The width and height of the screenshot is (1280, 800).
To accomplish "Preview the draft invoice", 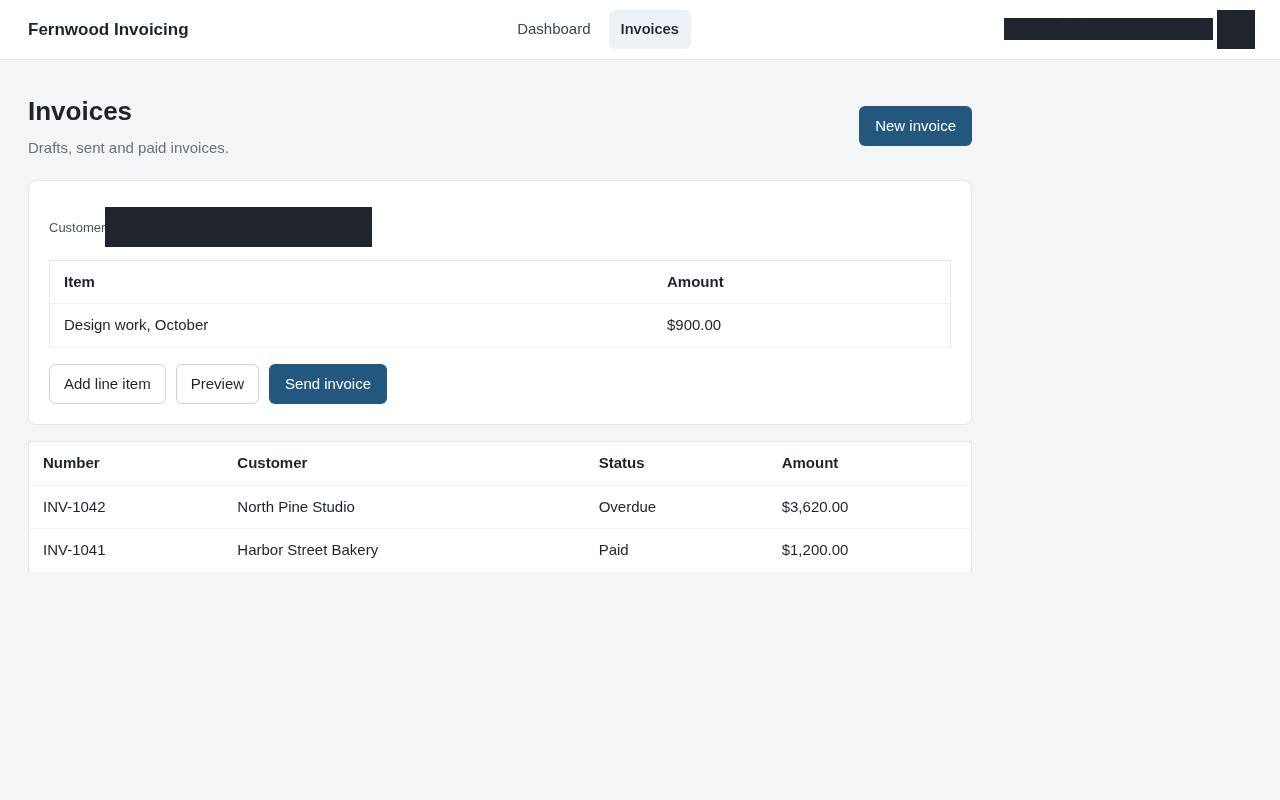I will [x=217, y=384].
